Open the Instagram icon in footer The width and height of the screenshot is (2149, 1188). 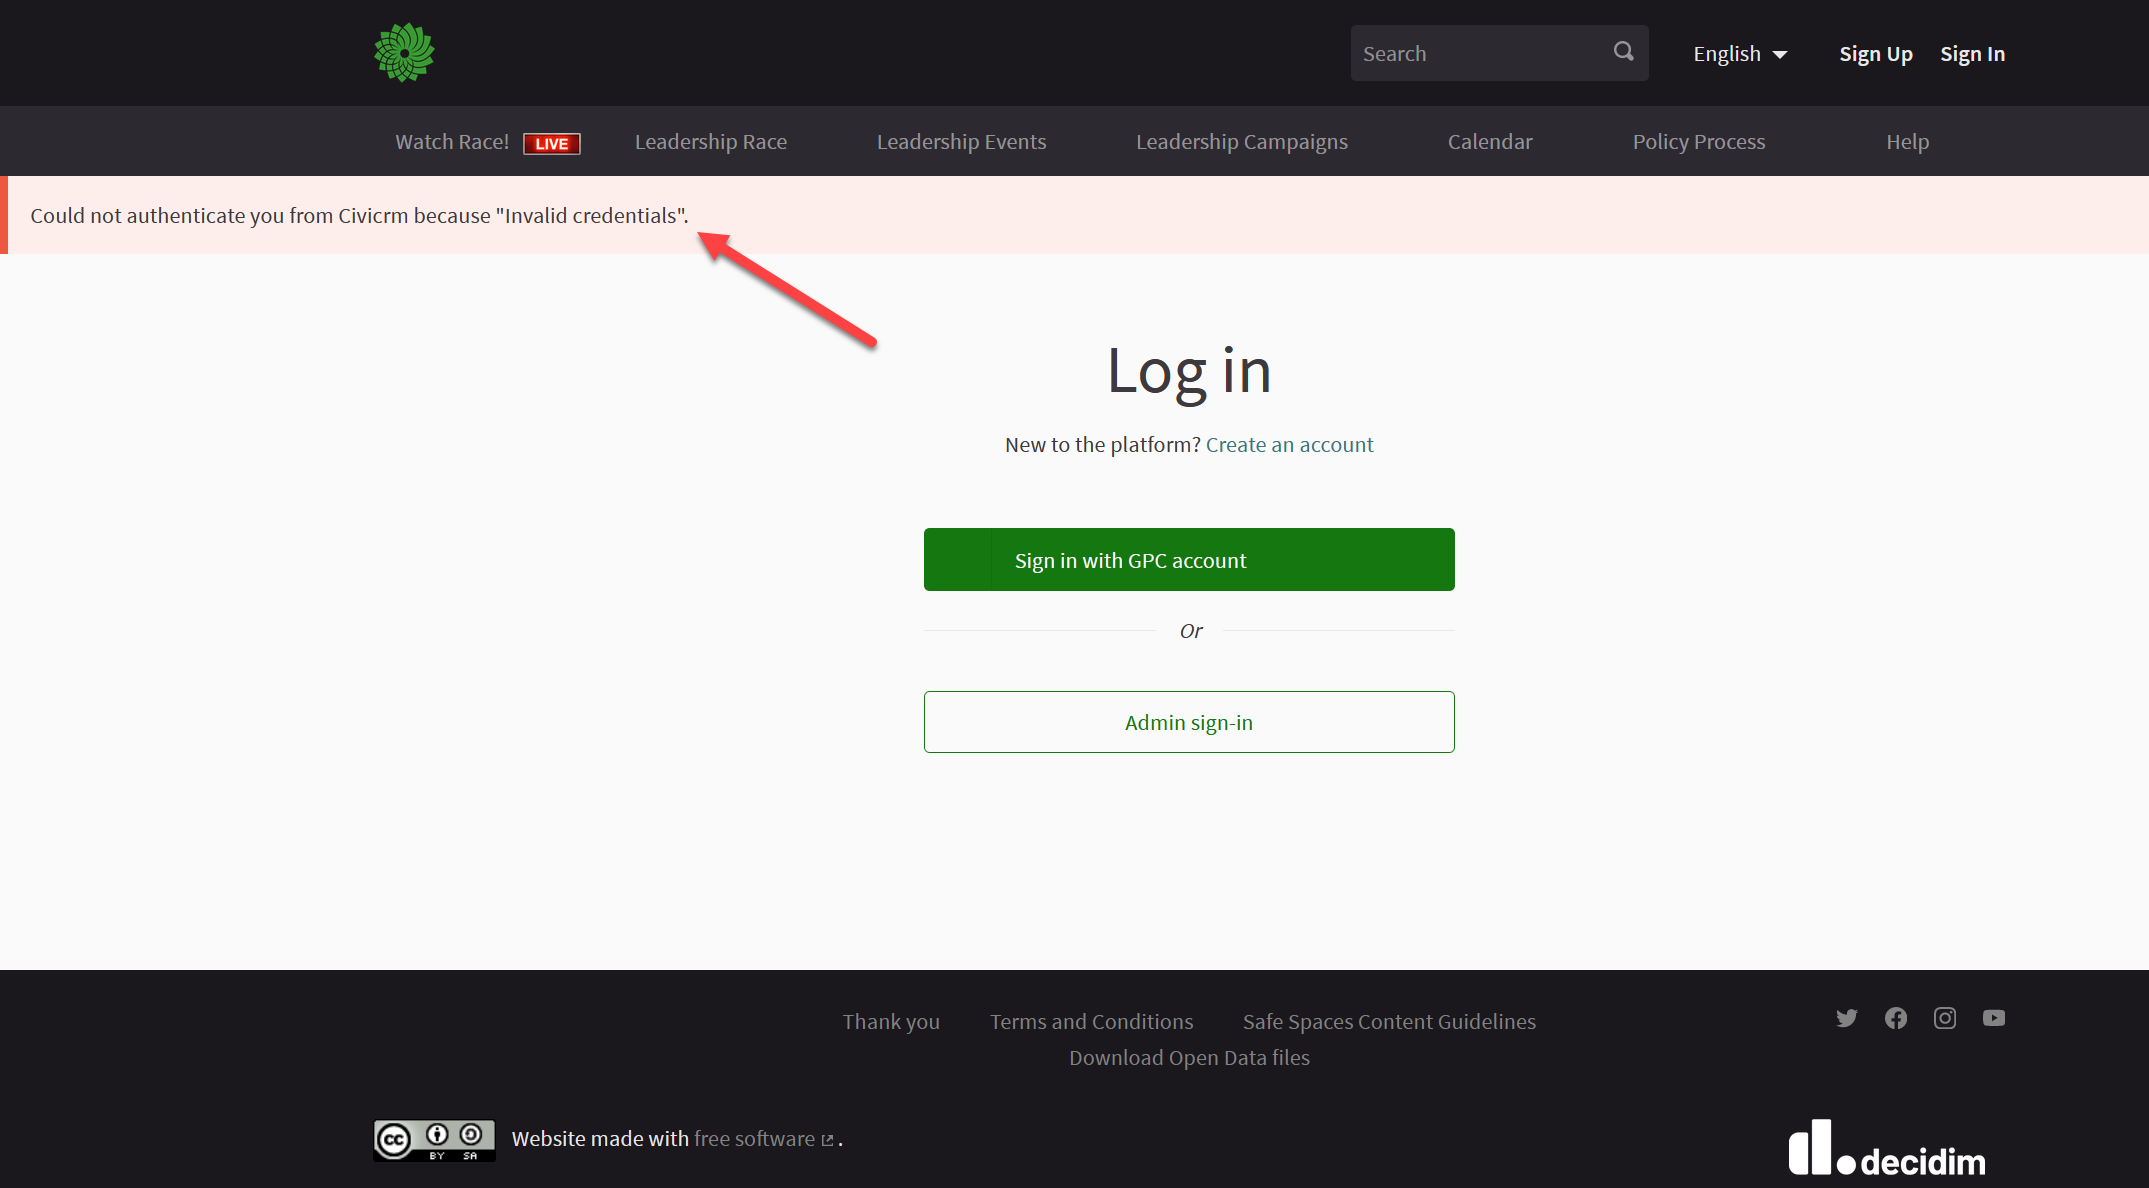(1944, 1018)
